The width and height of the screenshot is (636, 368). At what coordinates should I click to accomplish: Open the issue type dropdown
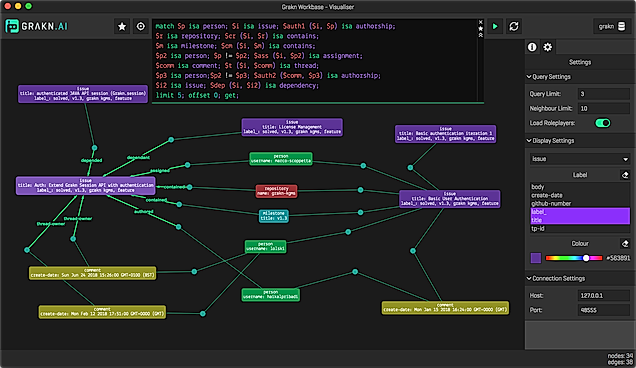point(580,159)
